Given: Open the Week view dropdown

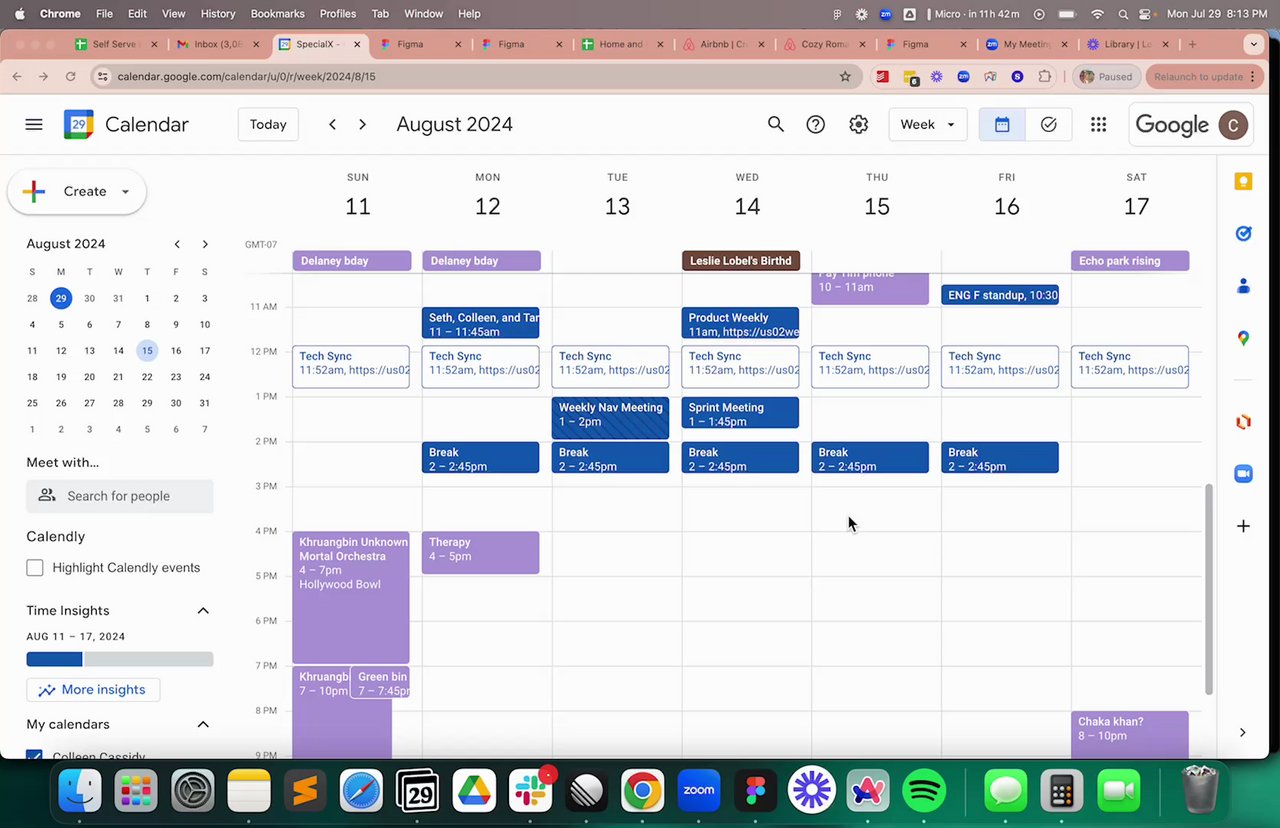Looking at the screenshot, I should 928,124.
